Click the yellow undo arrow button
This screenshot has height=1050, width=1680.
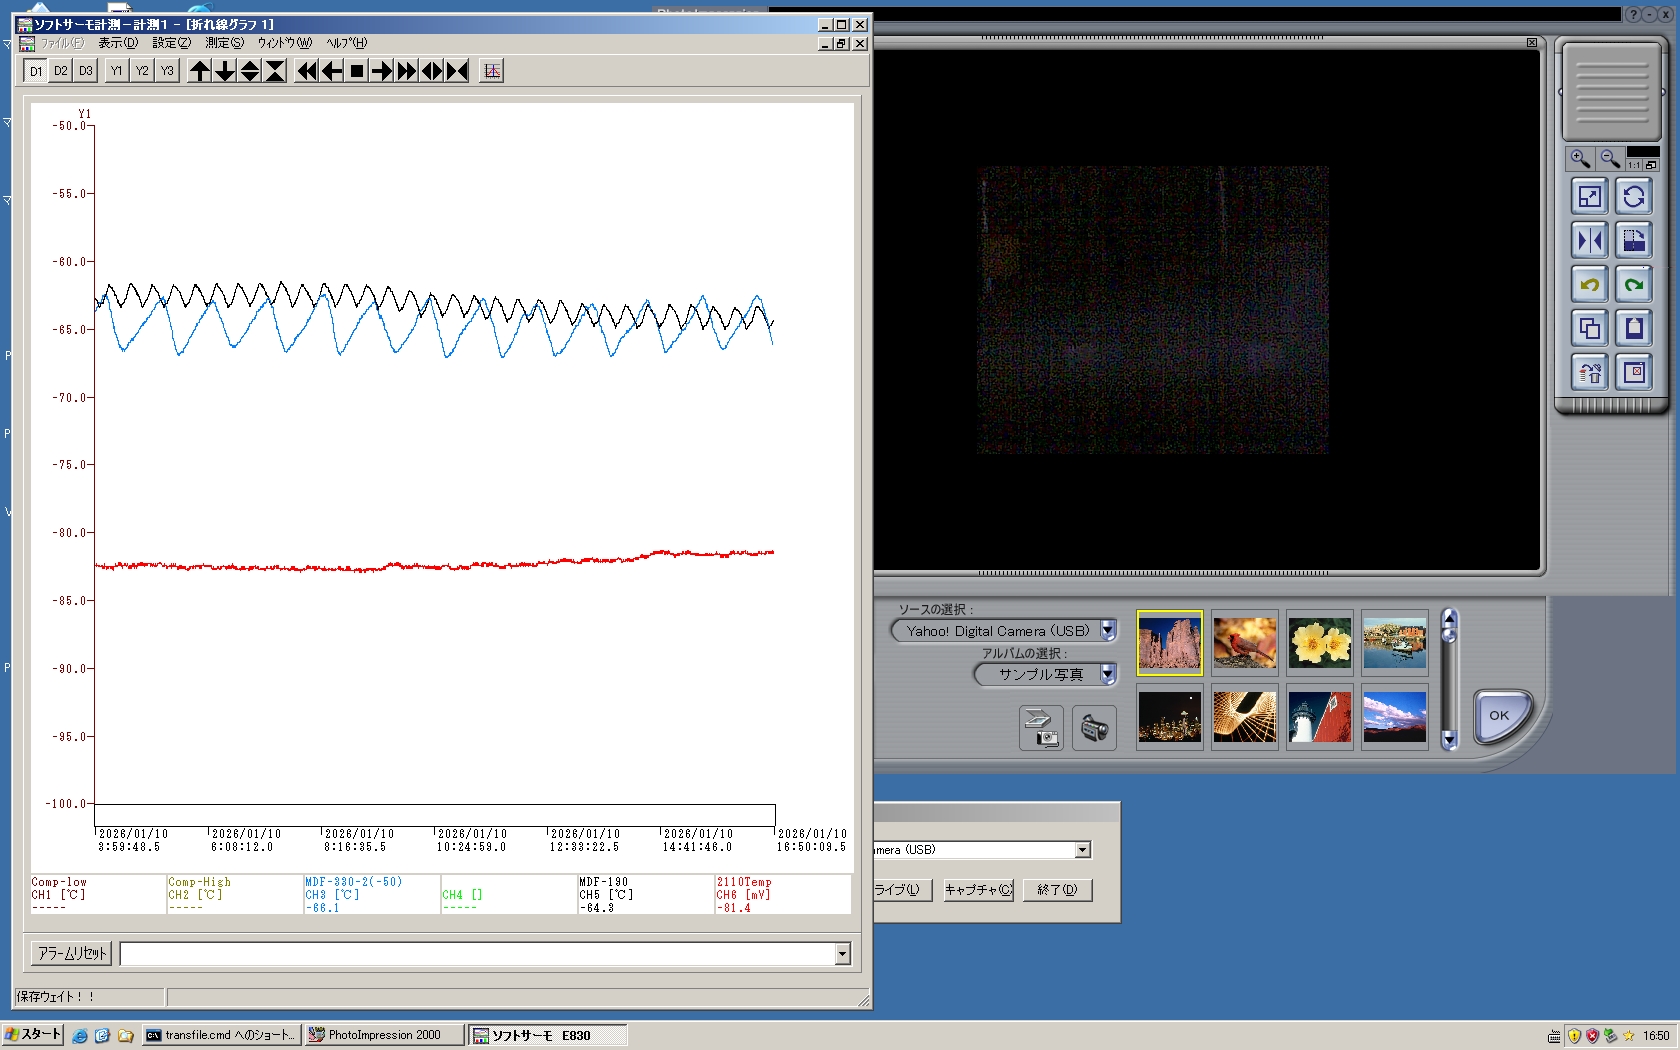(1589, 285)
